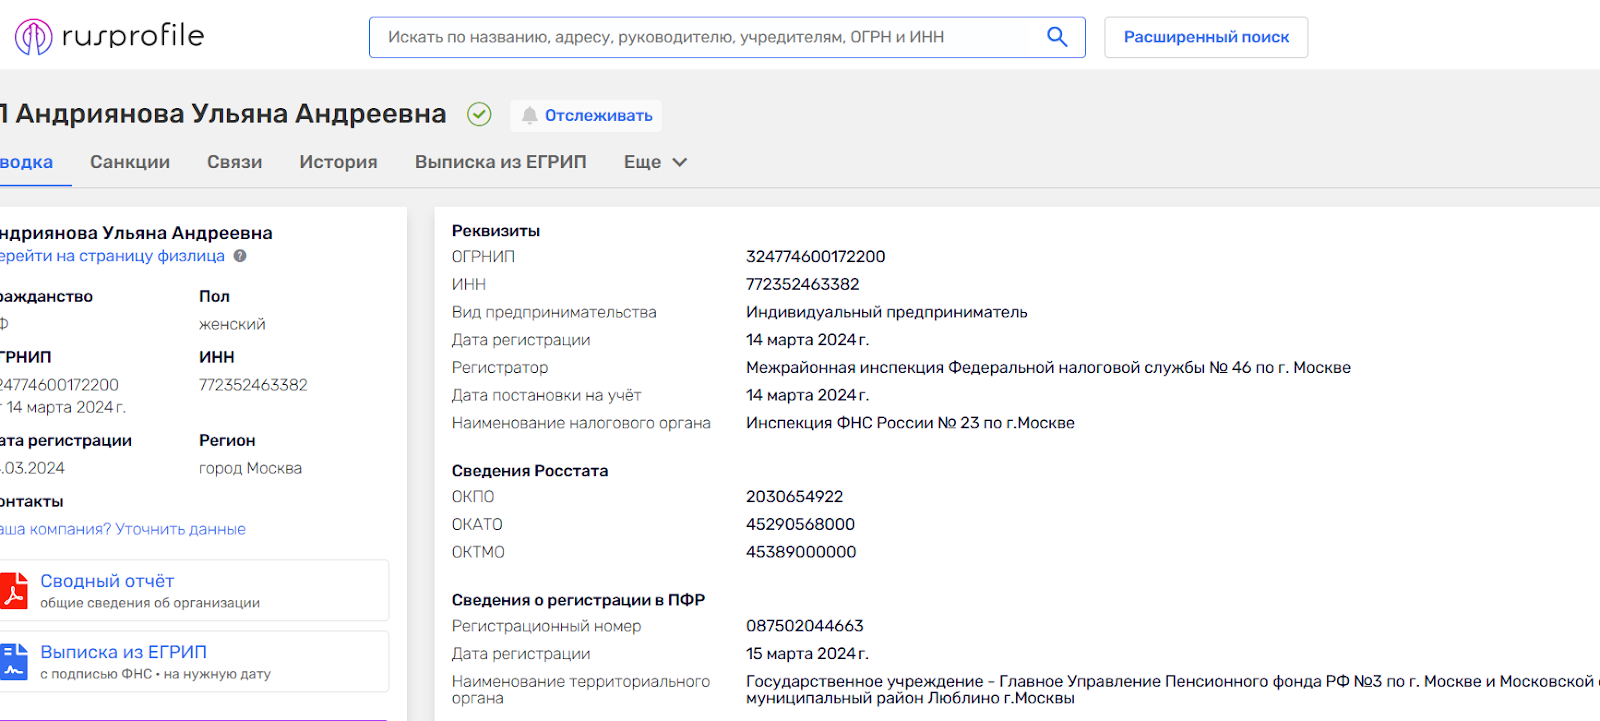The height and width of the screenshot is (721, 1600).
Task: Click the sidebar ИНН value 772352463382
Action: click(253, 385)
